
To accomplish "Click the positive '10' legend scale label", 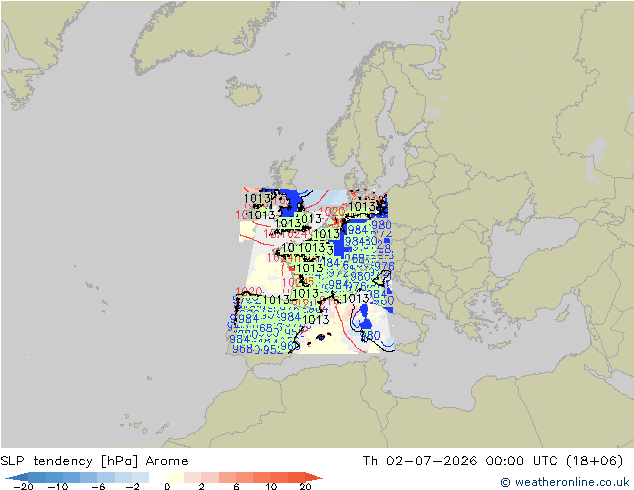I will (x=271, y=486).
